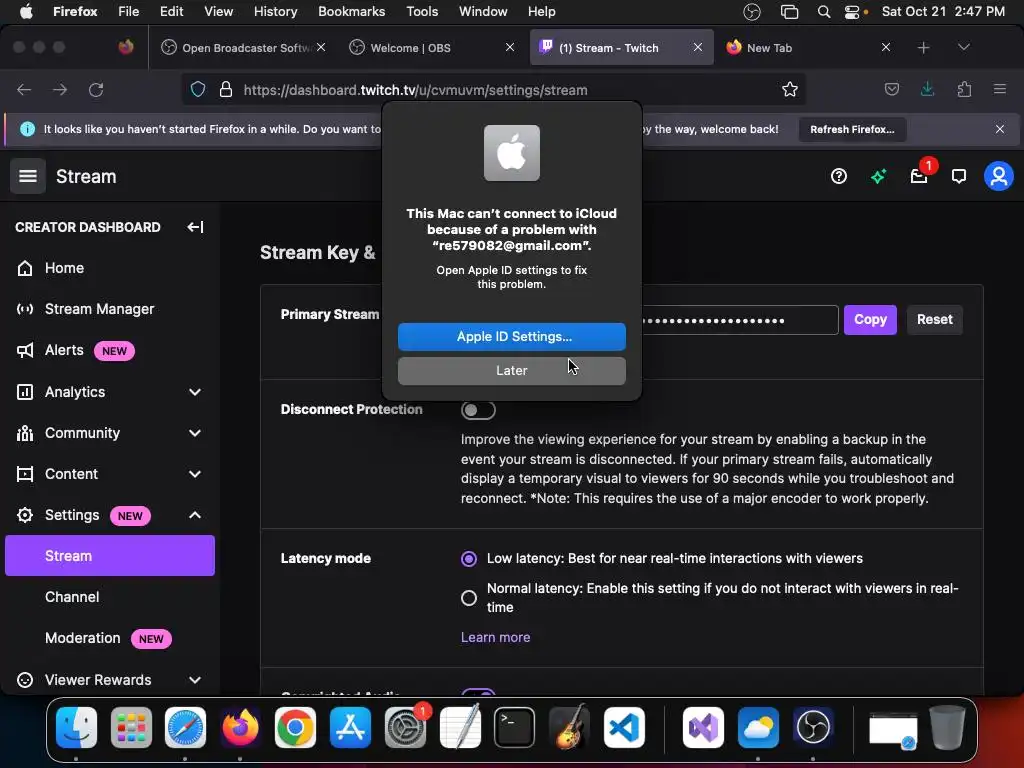Open Visual Studio Code from Dock
Viewport: 1024px width, 768px height.
tap(624, 727)
